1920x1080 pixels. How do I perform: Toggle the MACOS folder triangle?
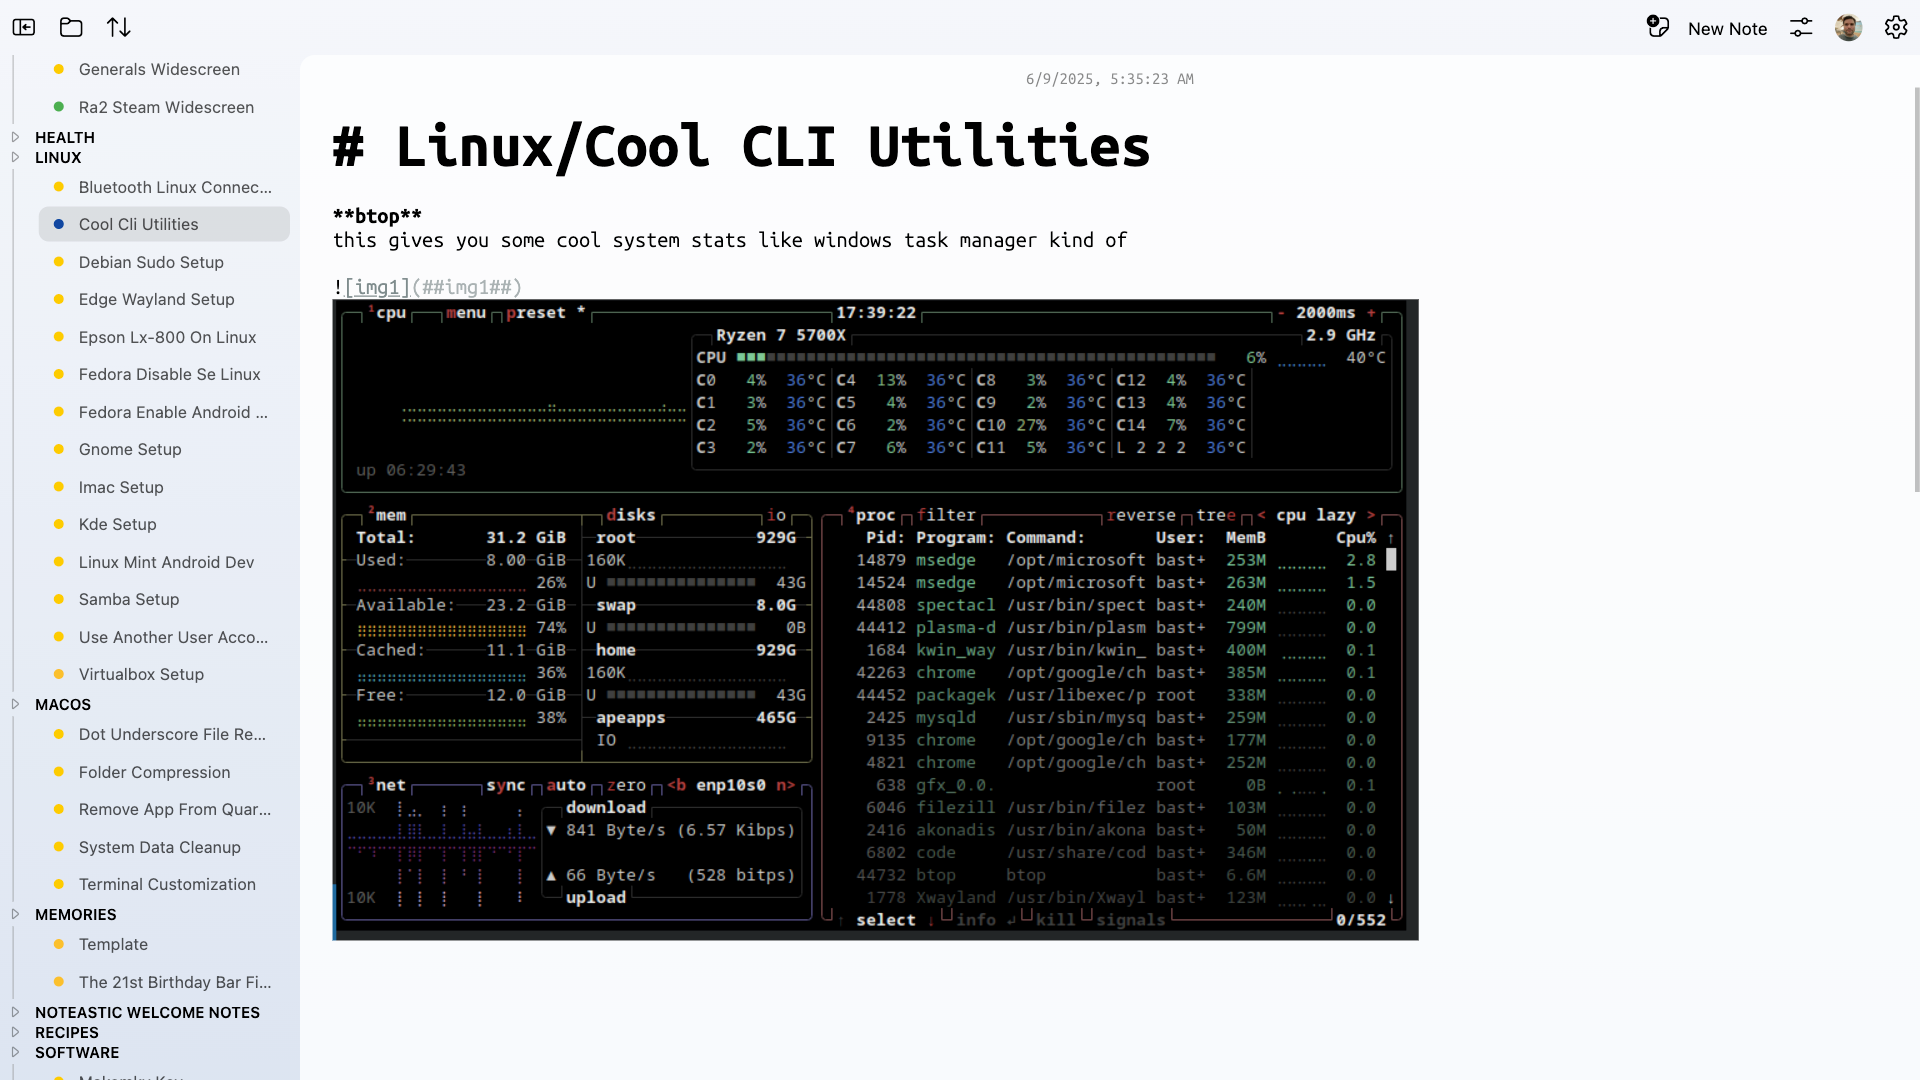[15, 704]
